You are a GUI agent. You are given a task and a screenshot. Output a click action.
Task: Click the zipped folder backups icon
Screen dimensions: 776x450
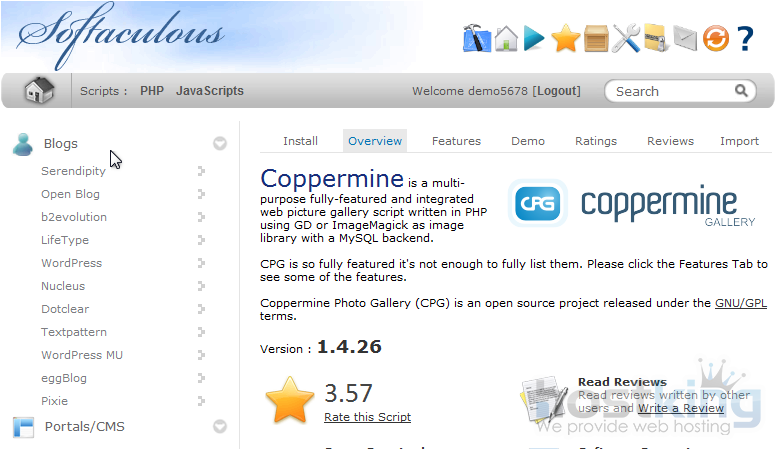[655, 39]
